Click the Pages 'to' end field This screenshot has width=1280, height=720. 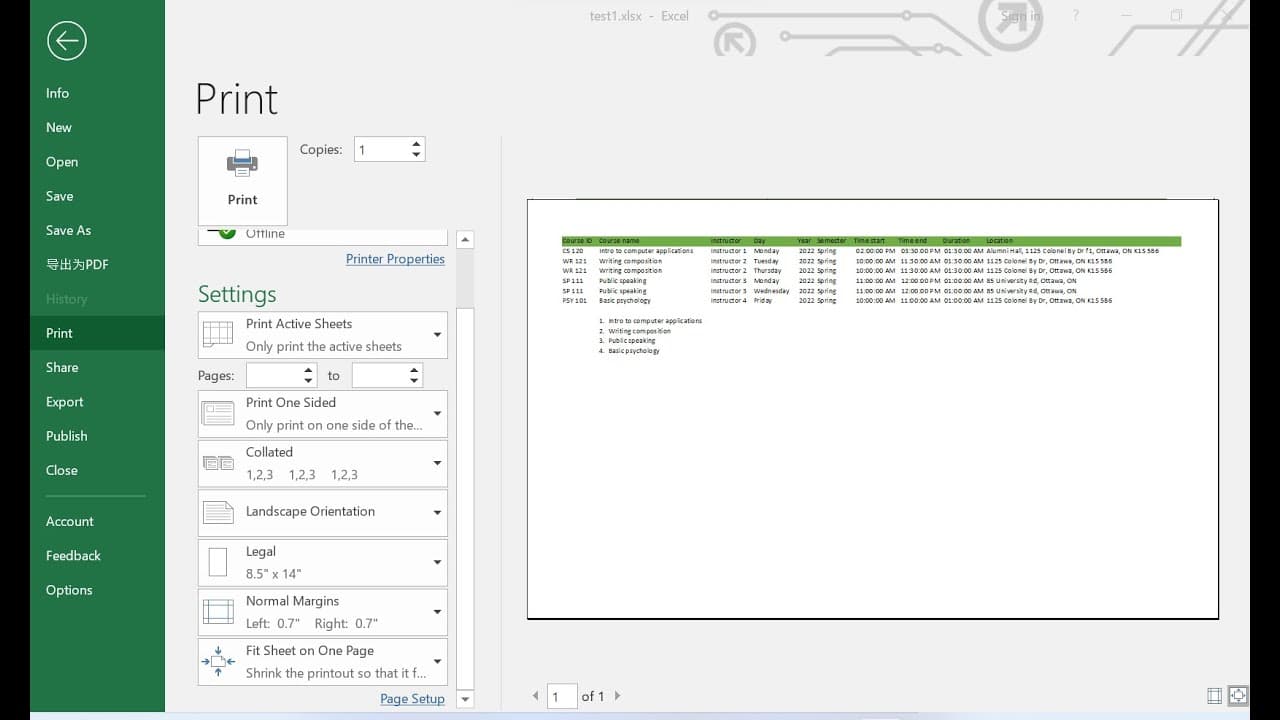(380, 375)
